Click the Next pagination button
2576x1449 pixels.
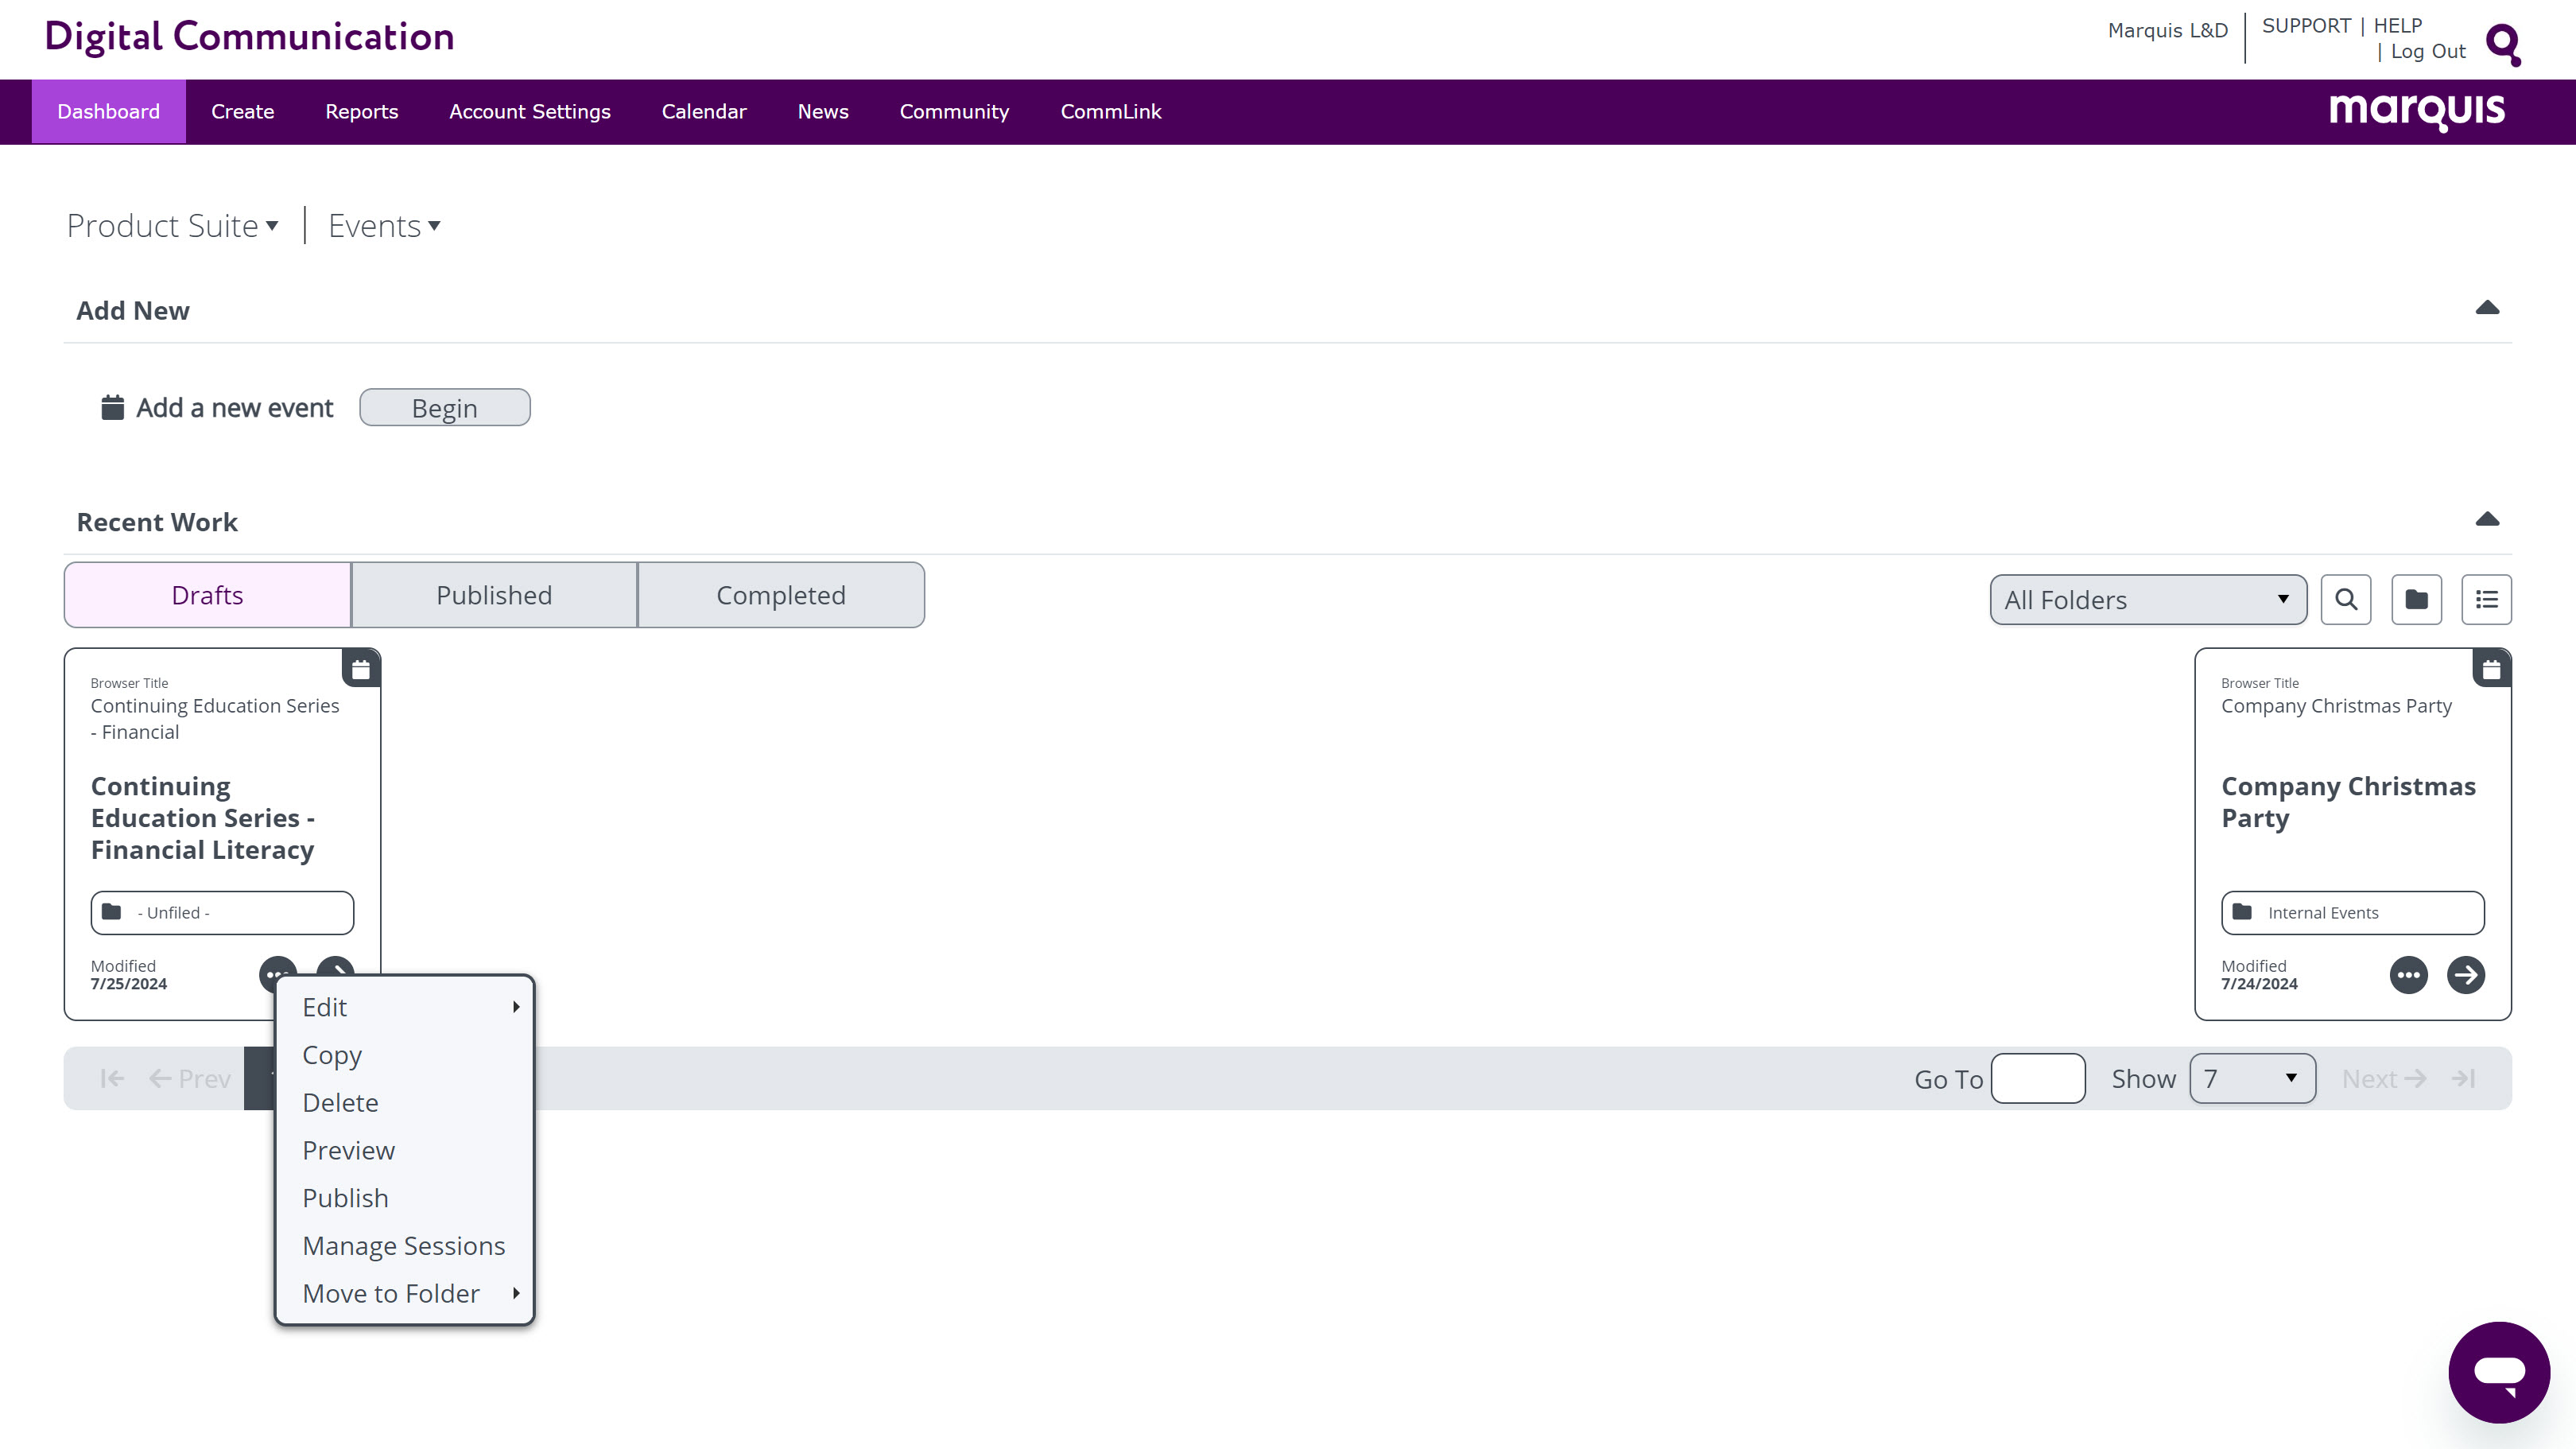click(2384, 1079)
